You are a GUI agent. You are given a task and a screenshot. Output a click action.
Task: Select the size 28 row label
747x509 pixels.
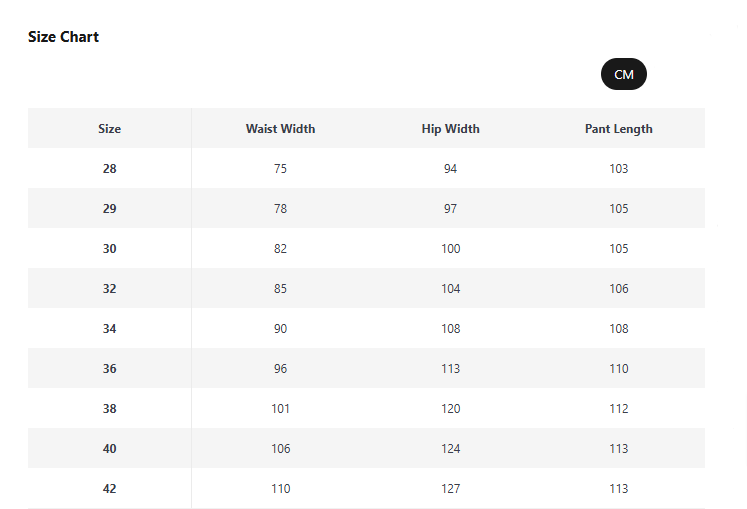(x=109, y=169)
